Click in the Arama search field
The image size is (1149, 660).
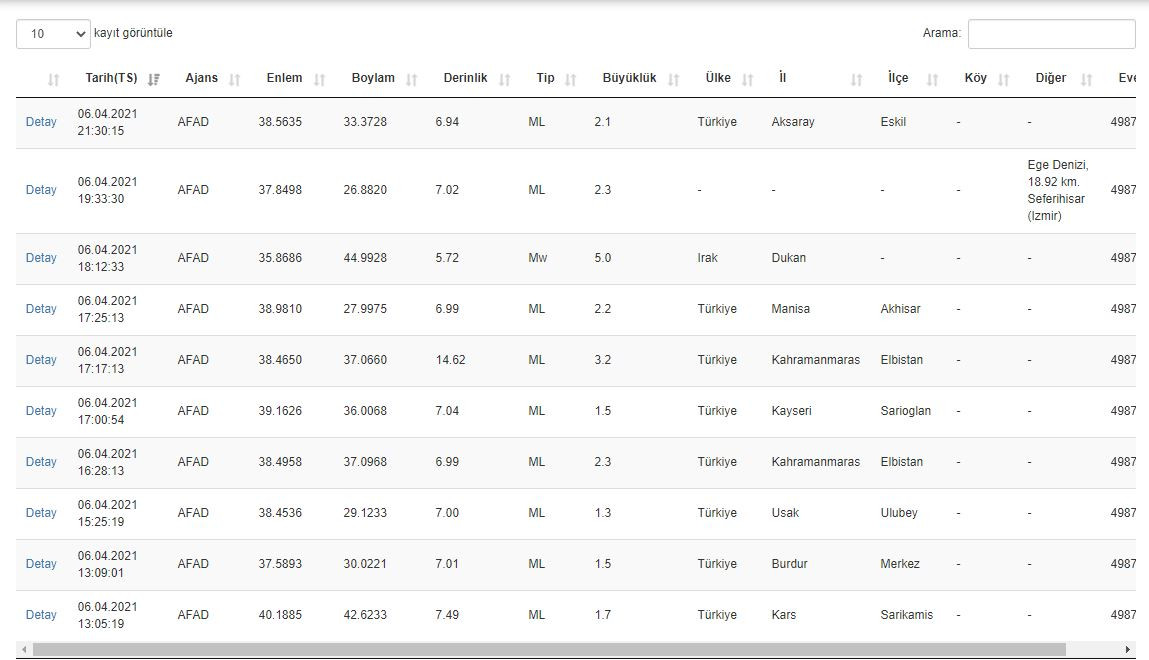point(1051,34)
